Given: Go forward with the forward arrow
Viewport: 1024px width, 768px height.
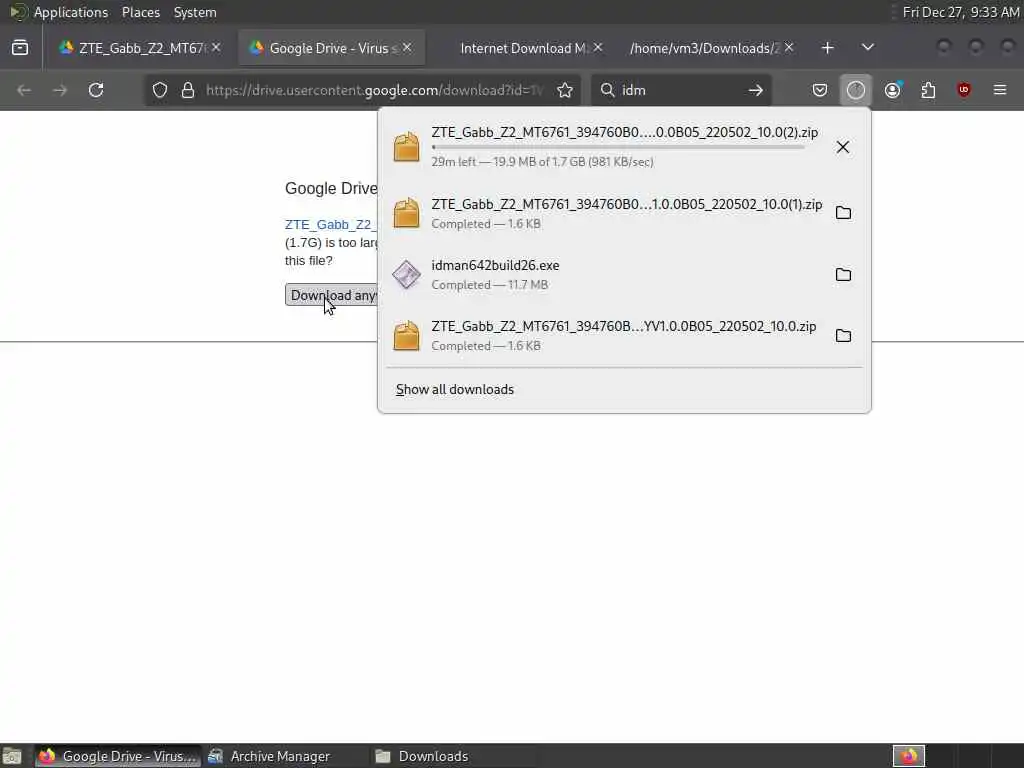Looking at the screenshot, I should tap(60, 90).
